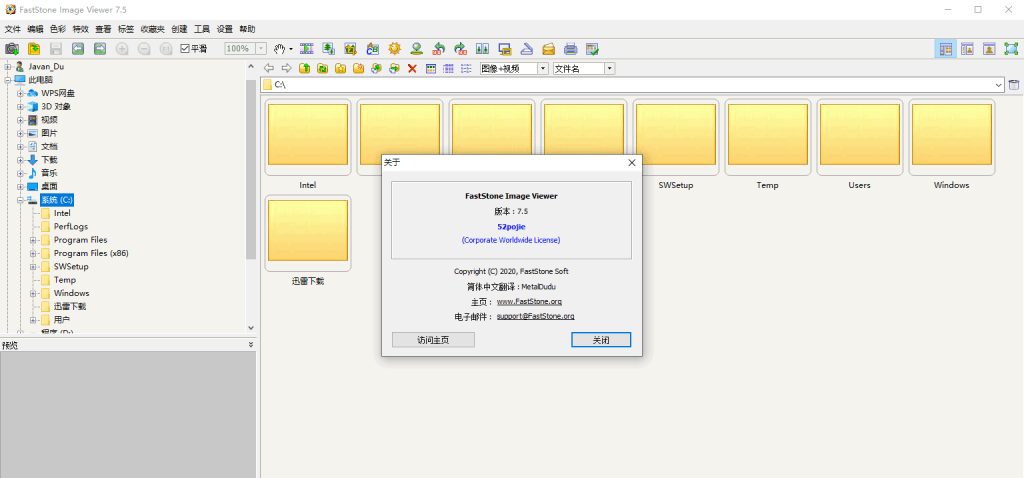Select Program Files (x86) in folder tree
The height and width of the screenshot is (478, 1024).
coord(91,253)
